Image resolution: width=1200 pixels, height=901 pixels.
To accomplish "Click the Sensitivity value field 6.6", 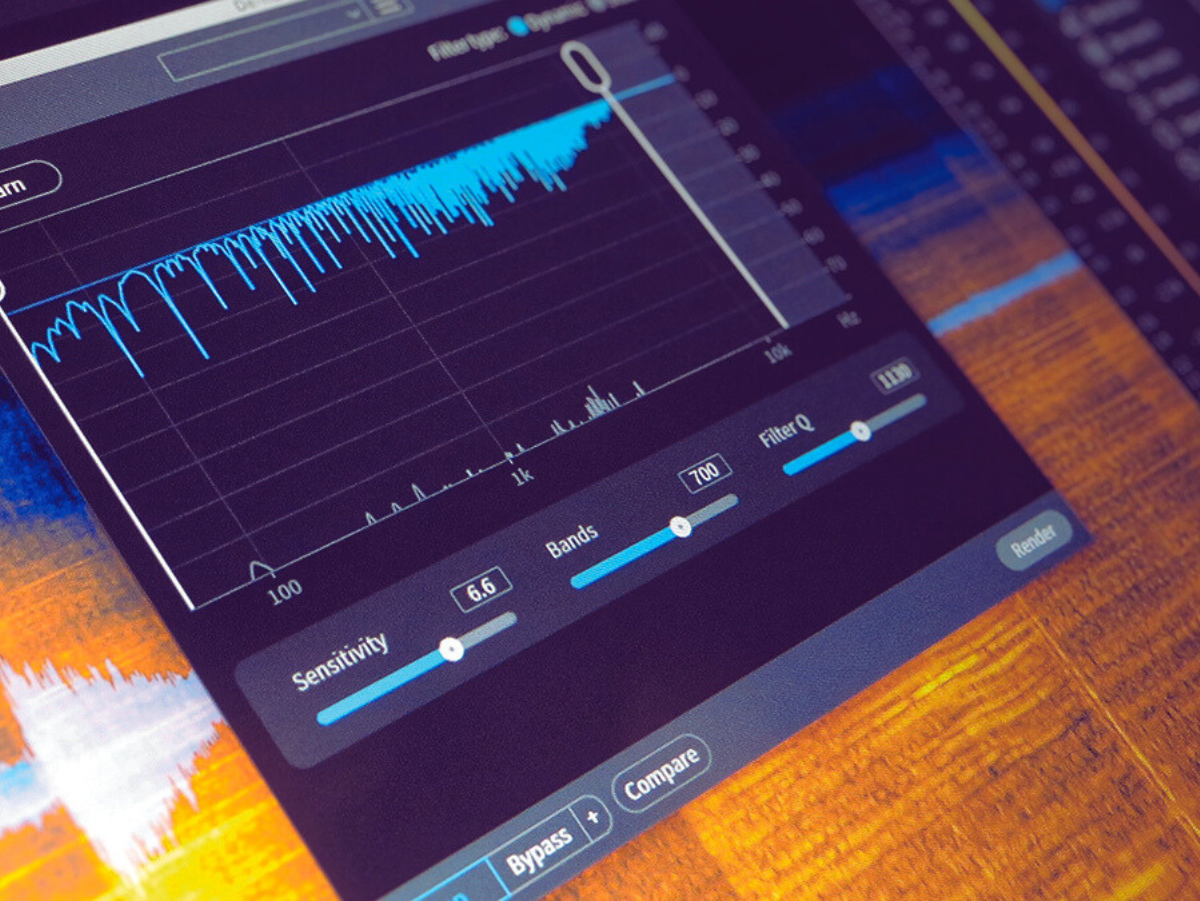I will (481, 589).
